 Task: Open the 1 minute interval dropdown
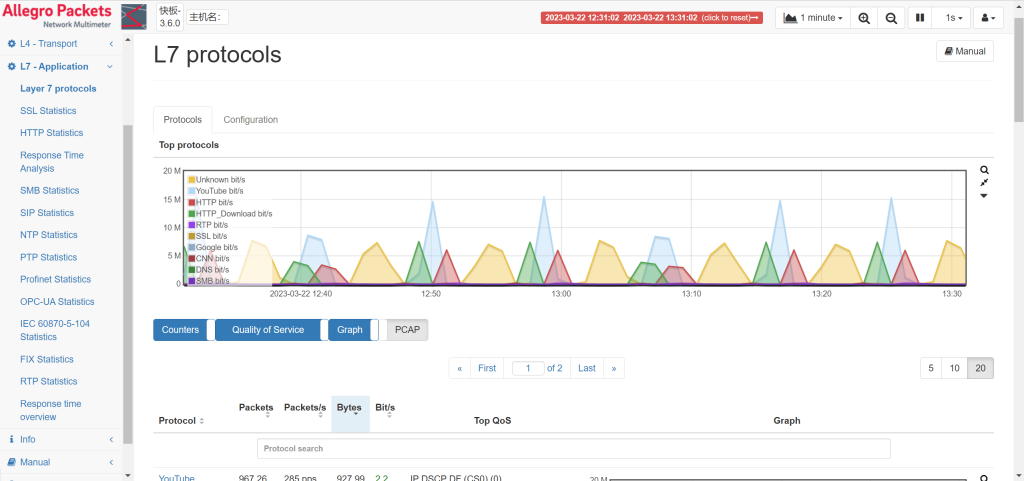pyautogui.click(x=813, y=18)
